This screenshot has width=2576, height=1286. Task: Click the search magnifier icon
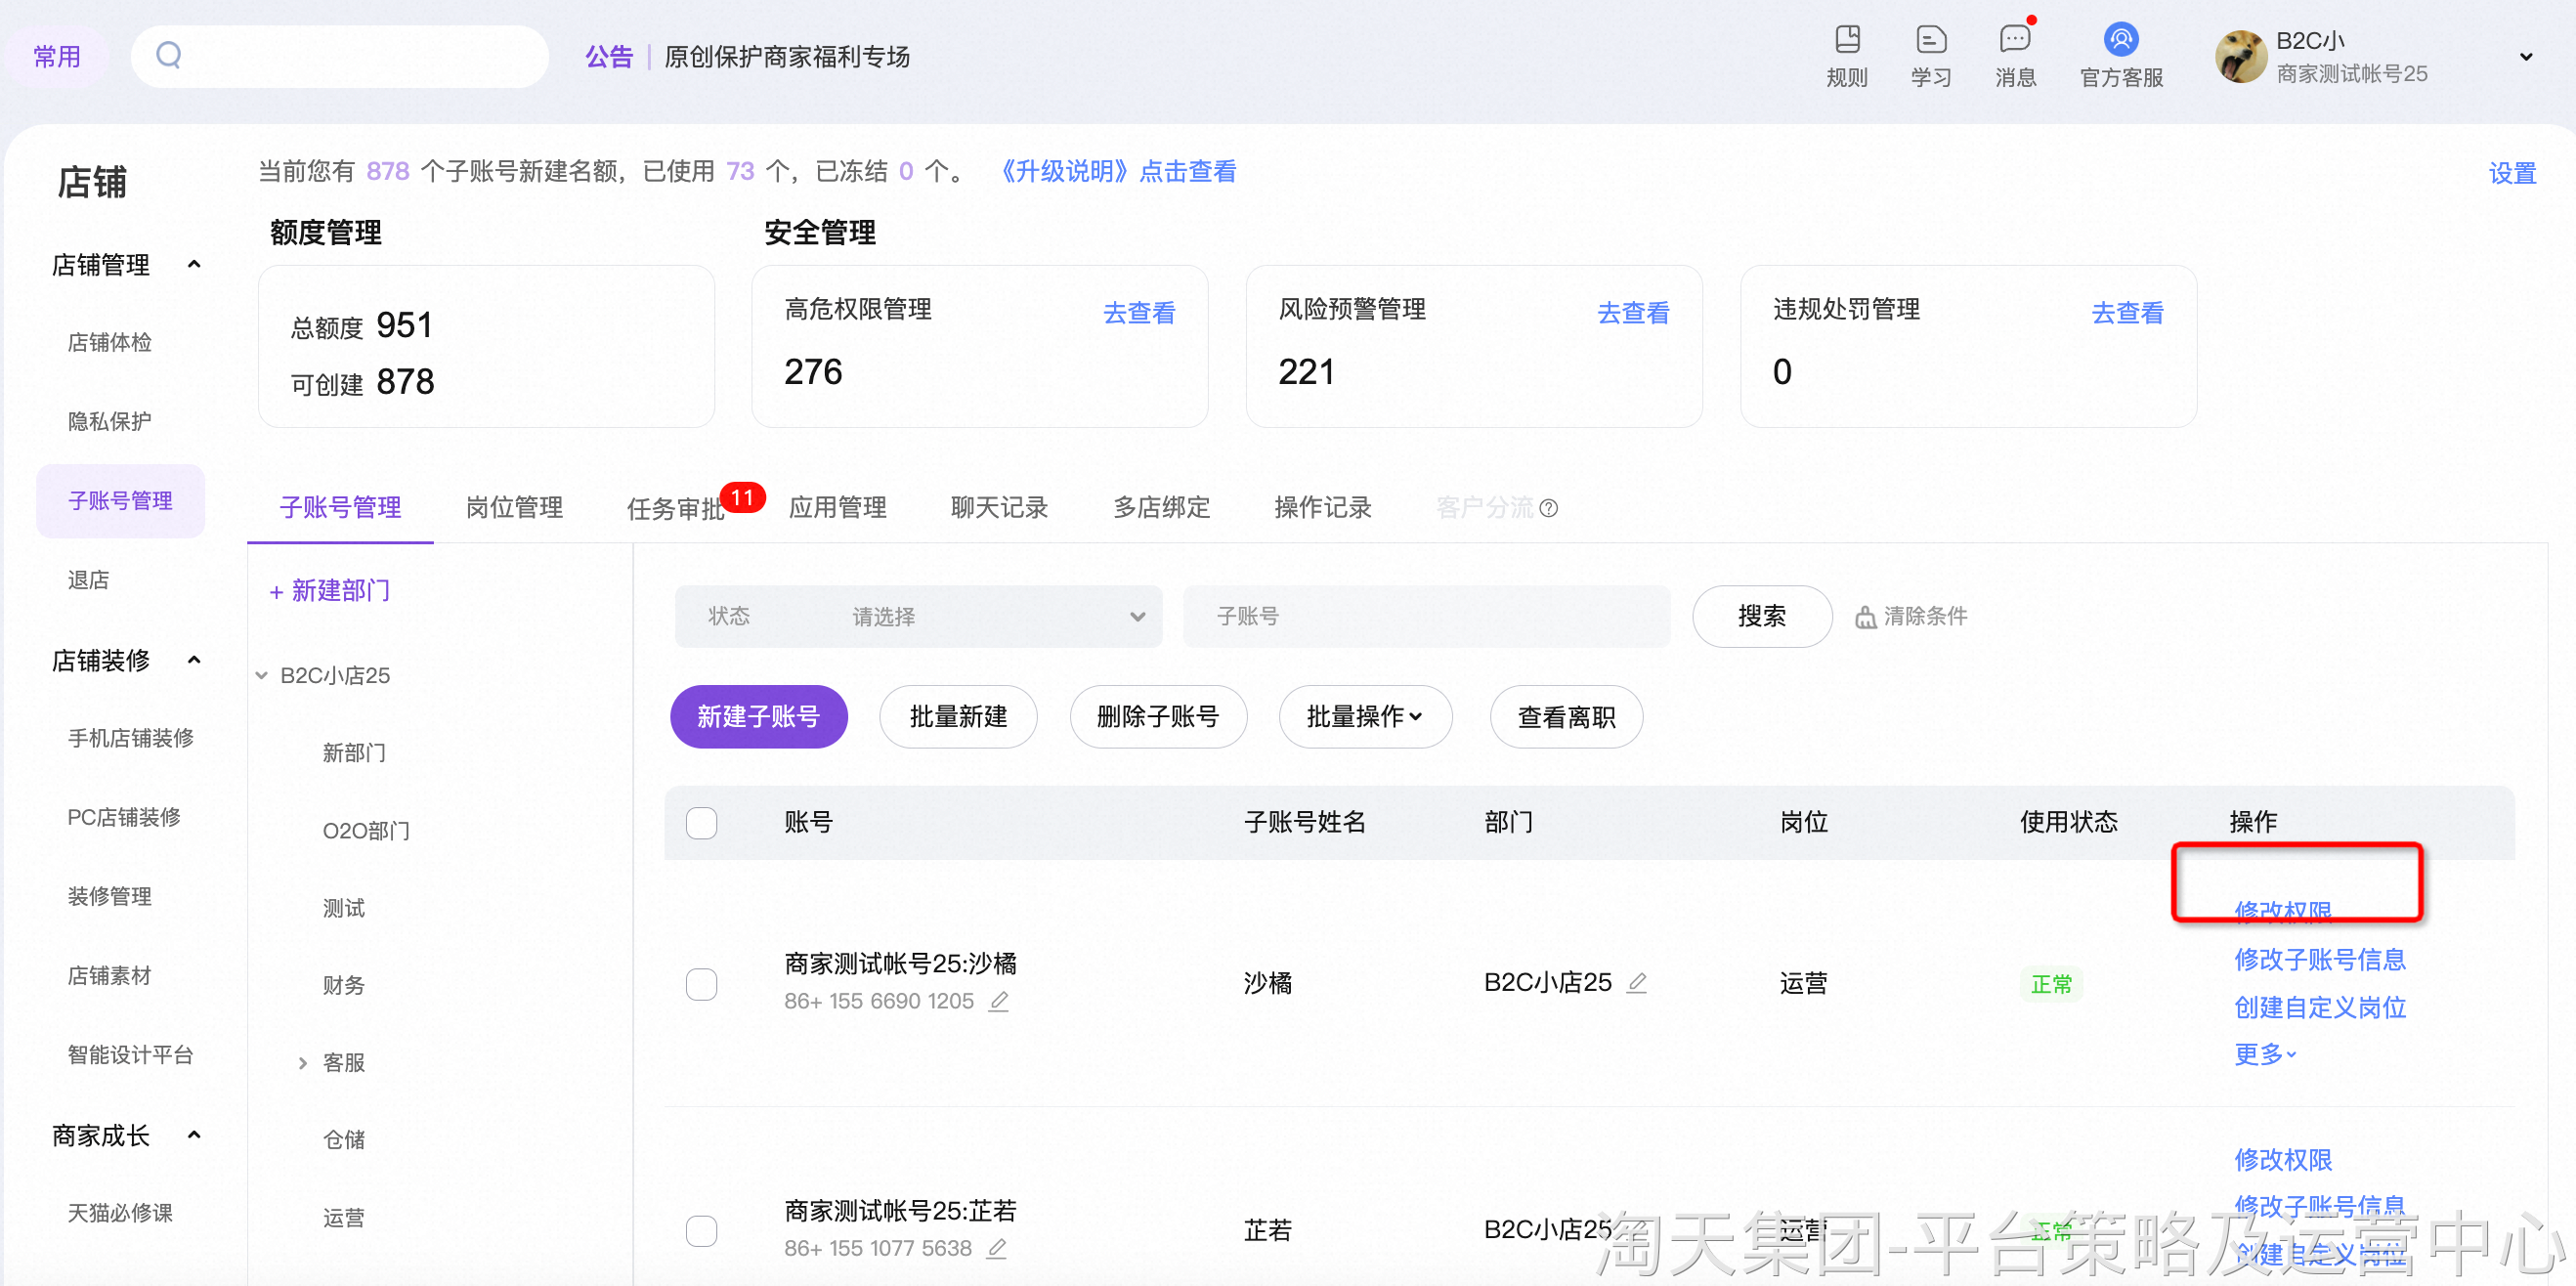168,55
